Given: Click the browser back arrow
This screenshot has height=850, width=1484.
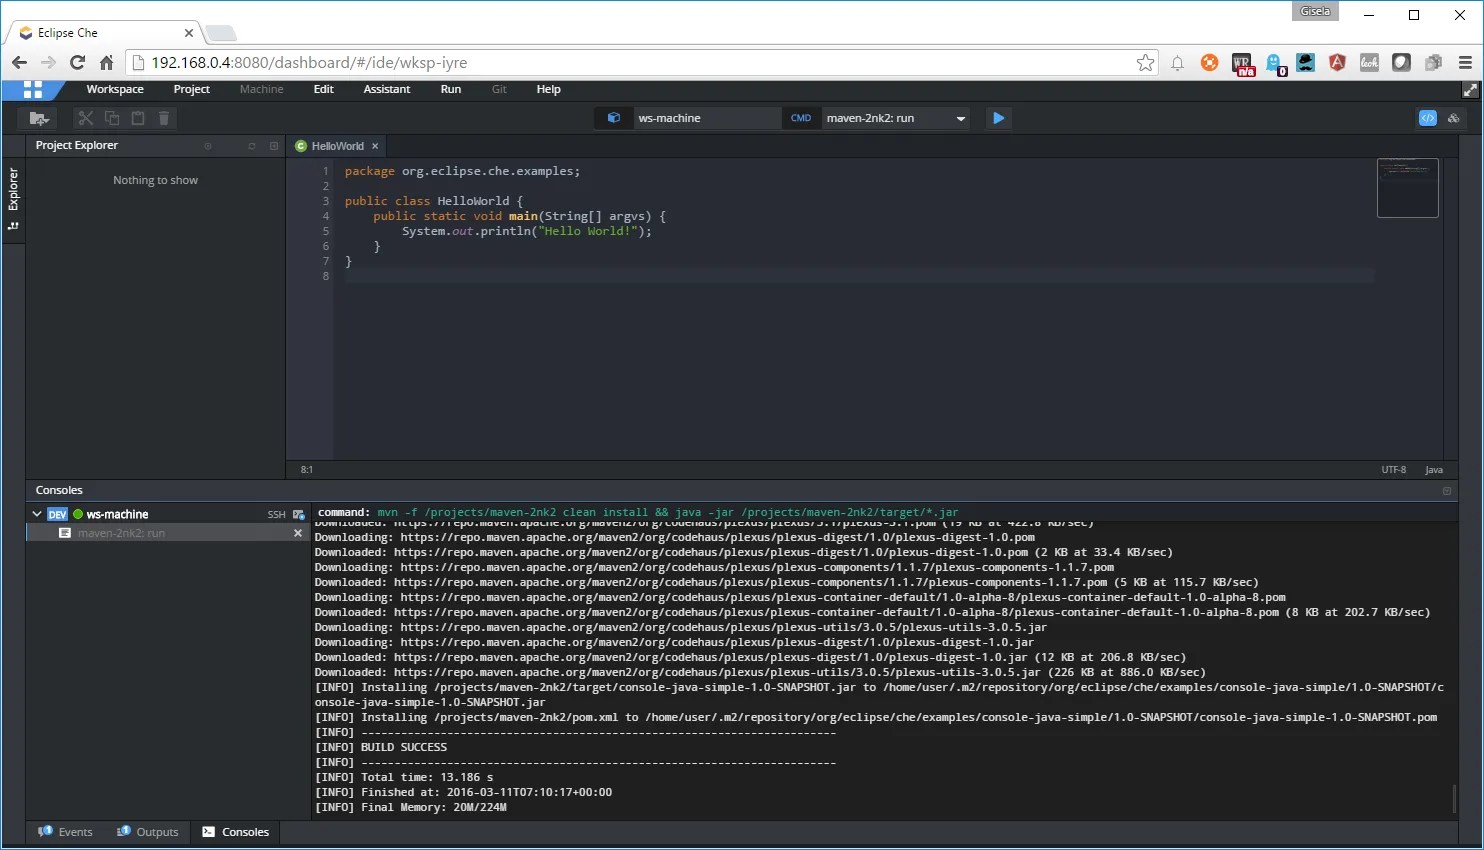Looking at the screenshot, I should (19, 62).
